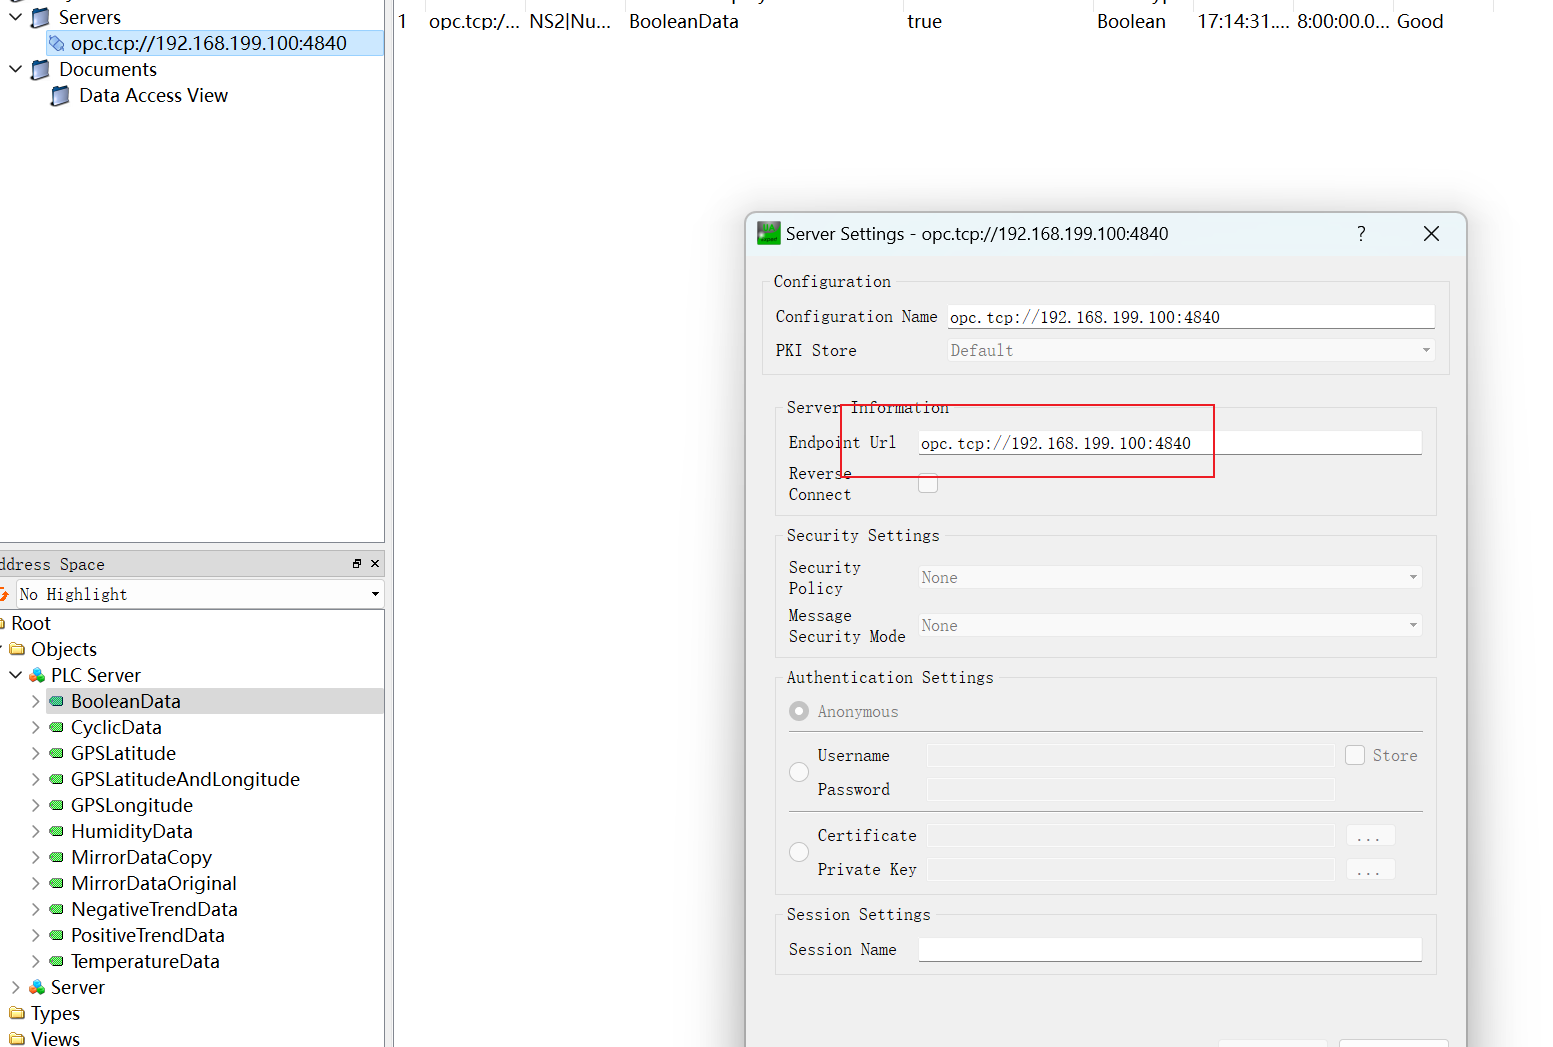Click the BooleanData variable icon
The height and width of the screenshot is (1047, 1553).
(56, 701)
